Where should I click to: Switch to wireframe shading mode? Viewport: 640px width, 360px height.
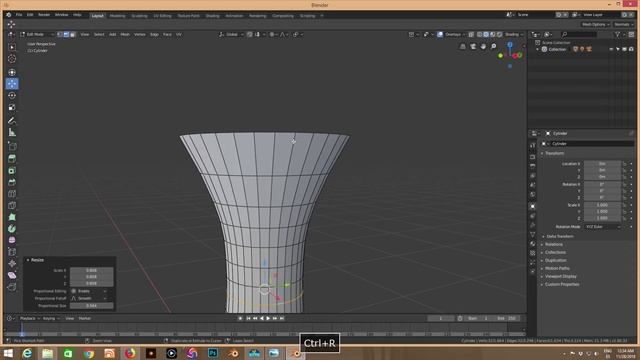pyautogui.click(x=480, y=35)
